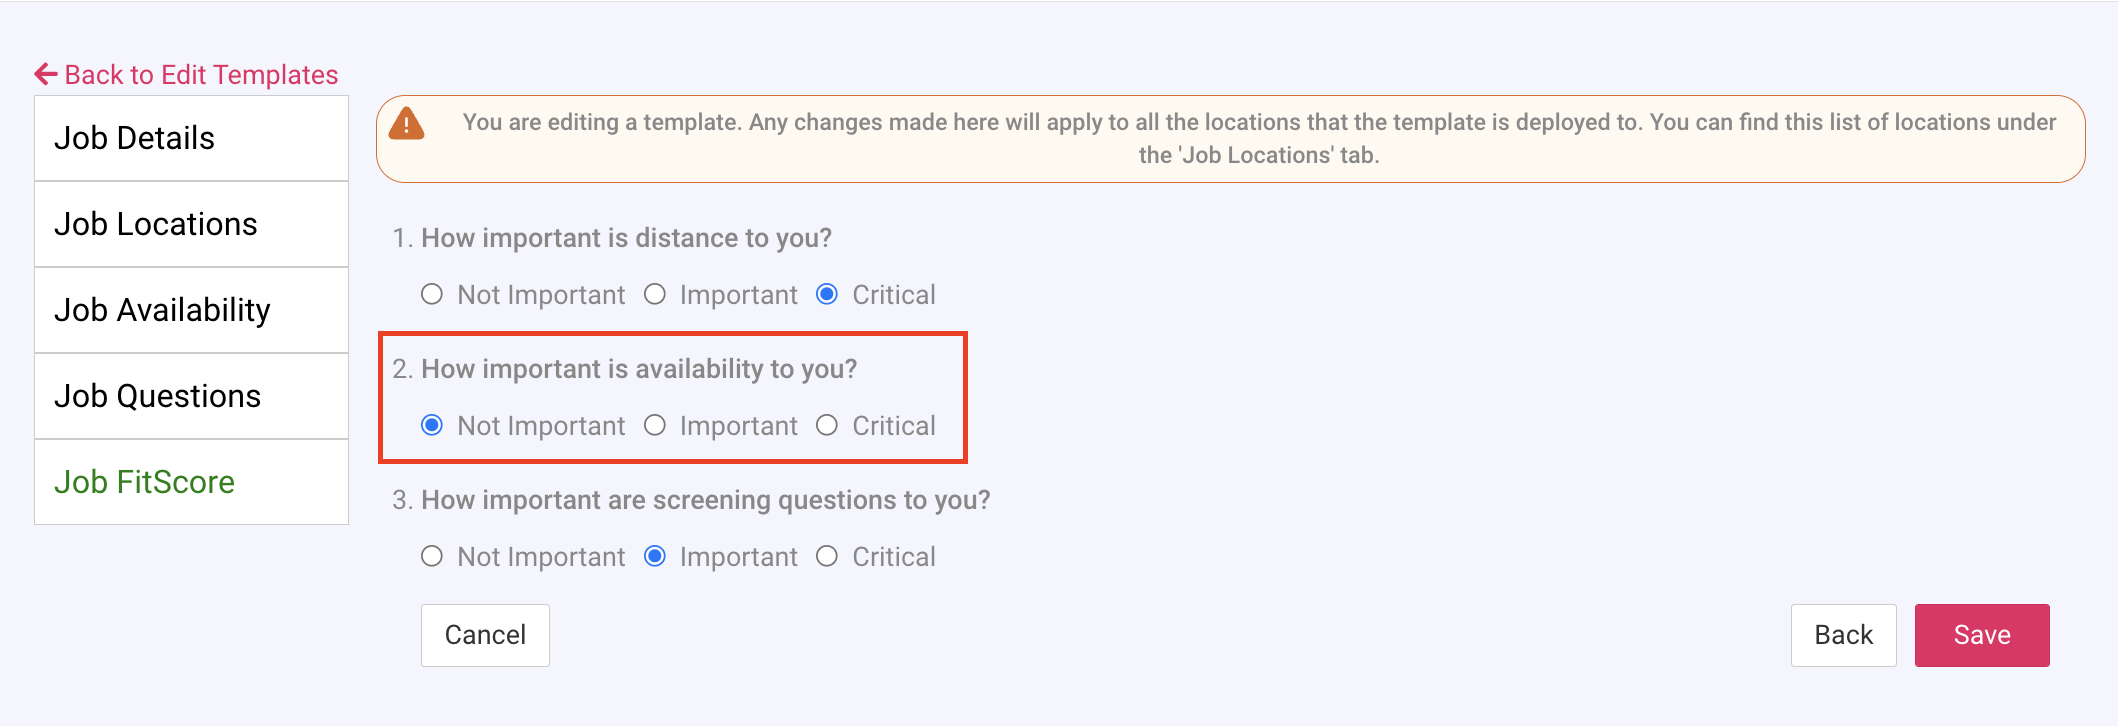Switch to the Job Details tab
Image resolution: width=2118 pixels, height=726 pixels.
(x=191, y=138)
